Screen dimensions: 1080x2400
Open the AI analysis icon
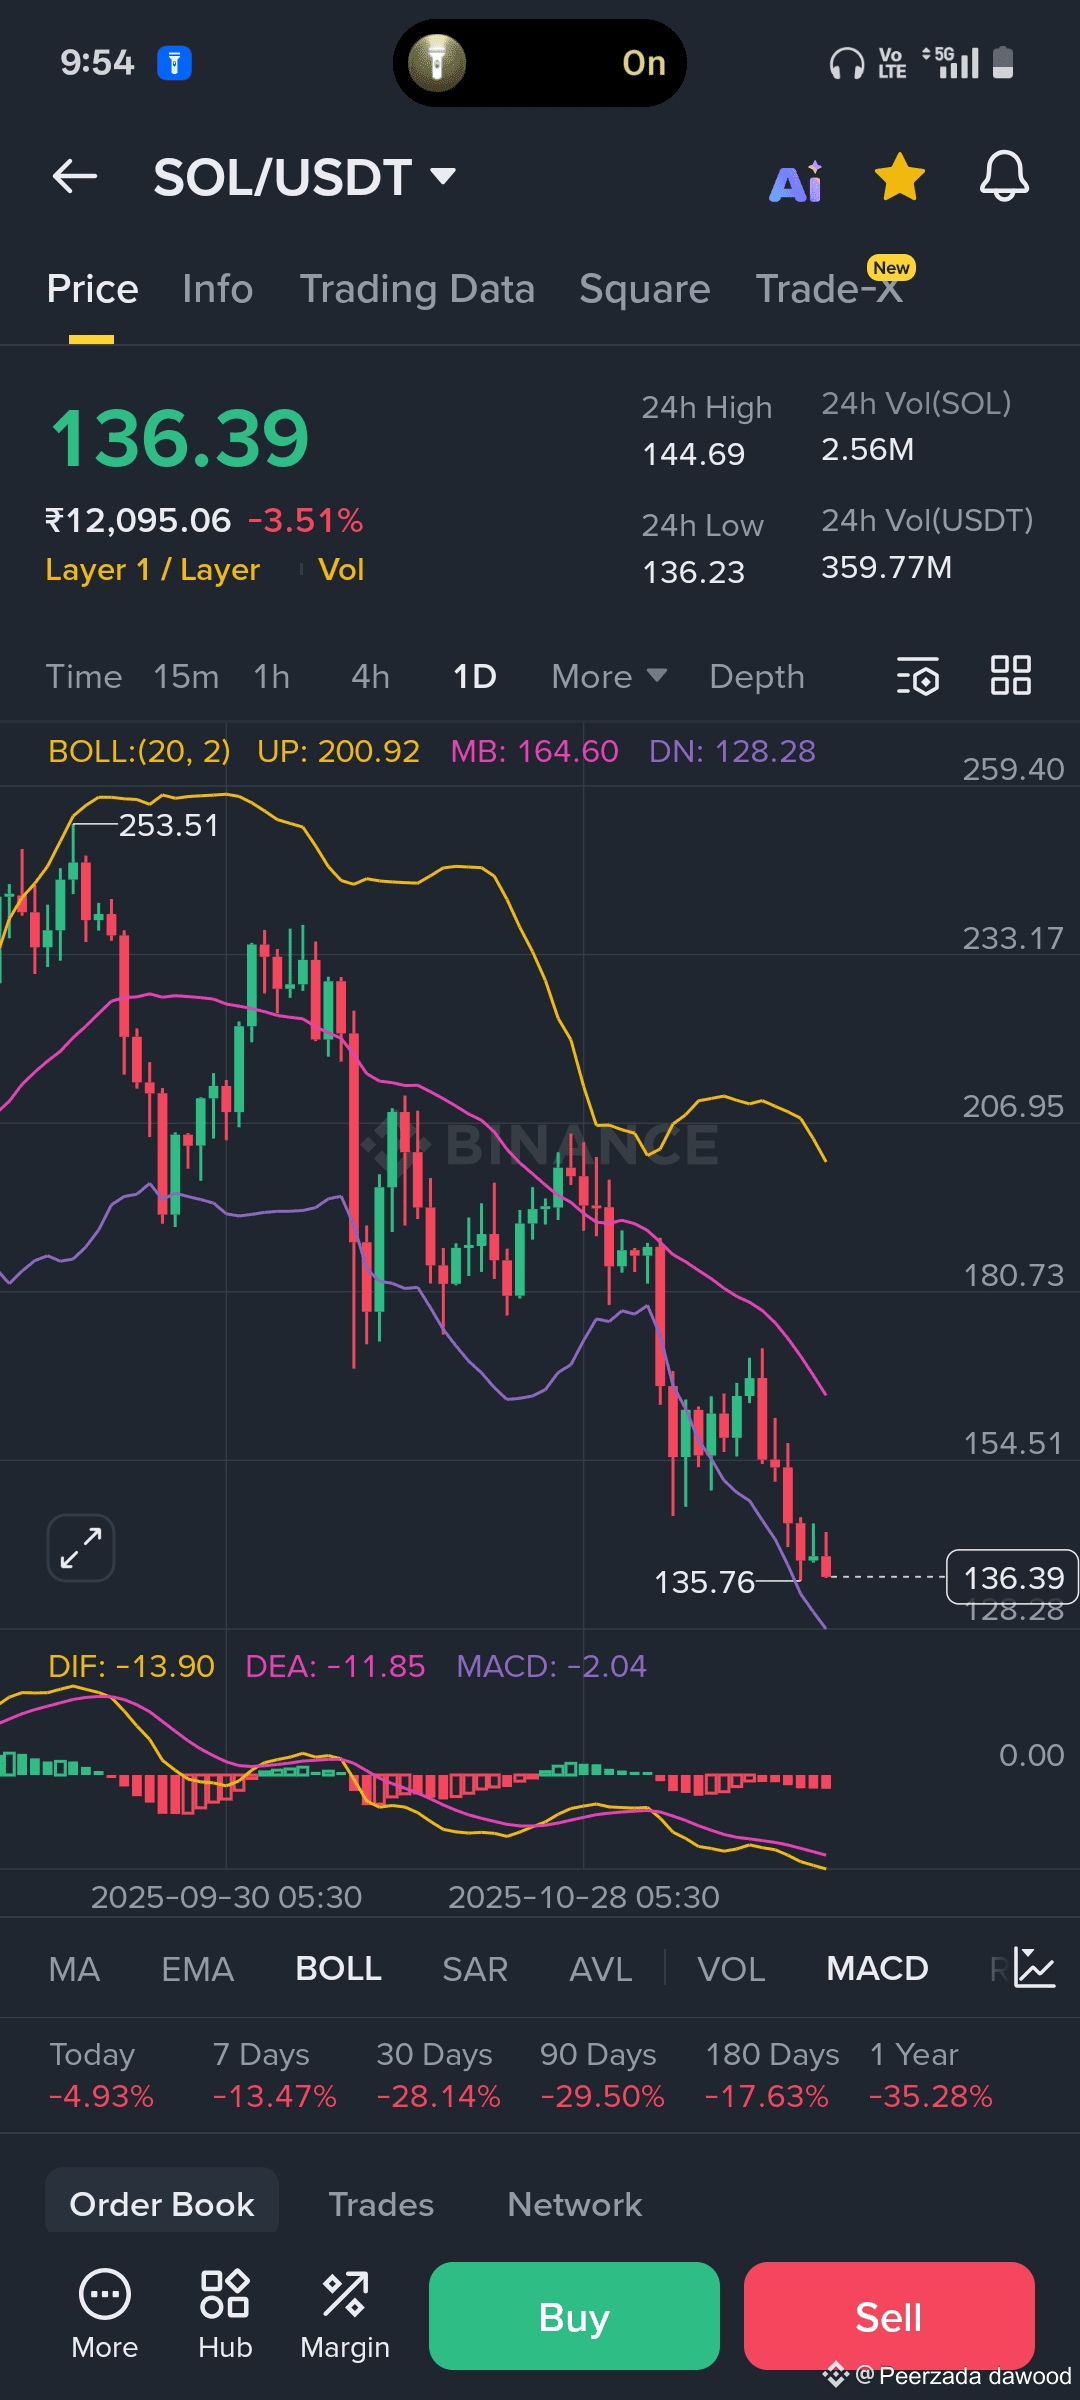tap(796, 181)
